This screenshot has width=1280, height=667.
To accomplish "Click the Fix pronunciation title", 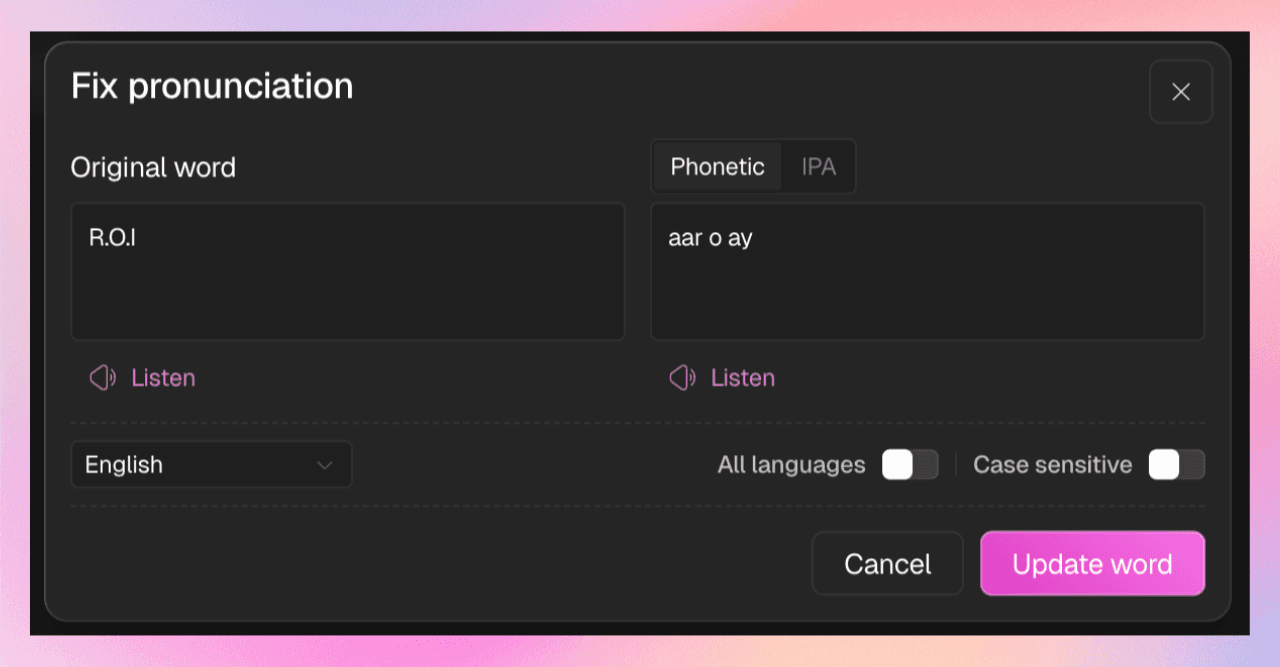I will [x=212, y=86].
